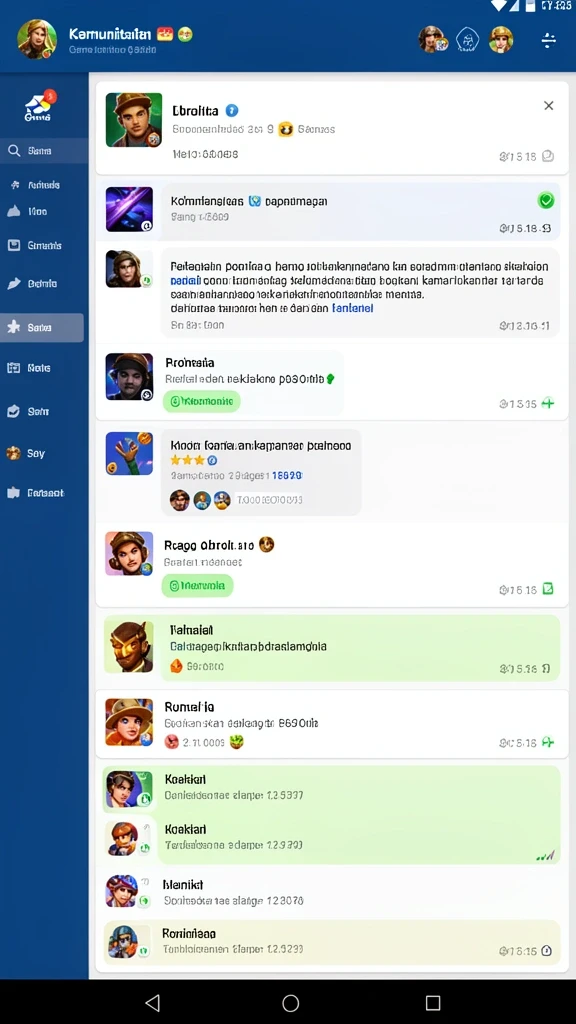Viewport: 576px width, 1024px height.
Task: Open the first Koekiarl avatar
Action: pyautogui.click(x=129, y=789)
